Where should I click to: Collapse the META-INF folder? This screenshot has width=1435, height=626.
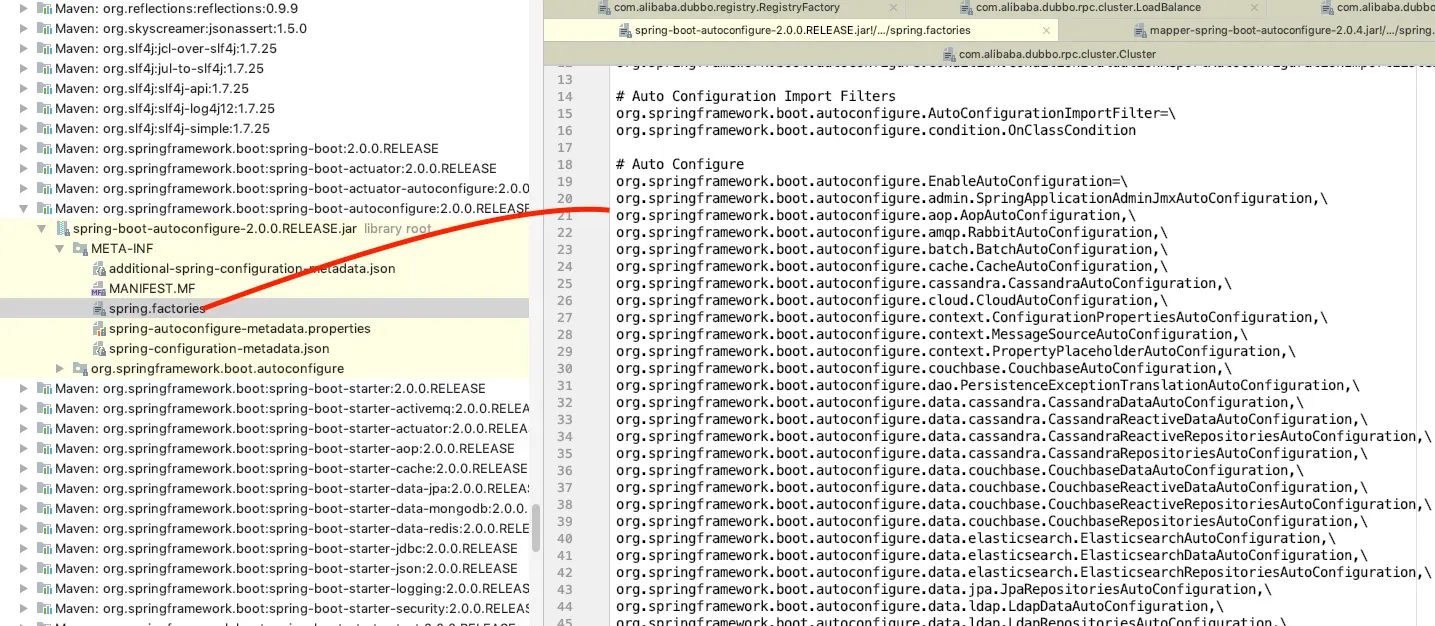[61, 248]
